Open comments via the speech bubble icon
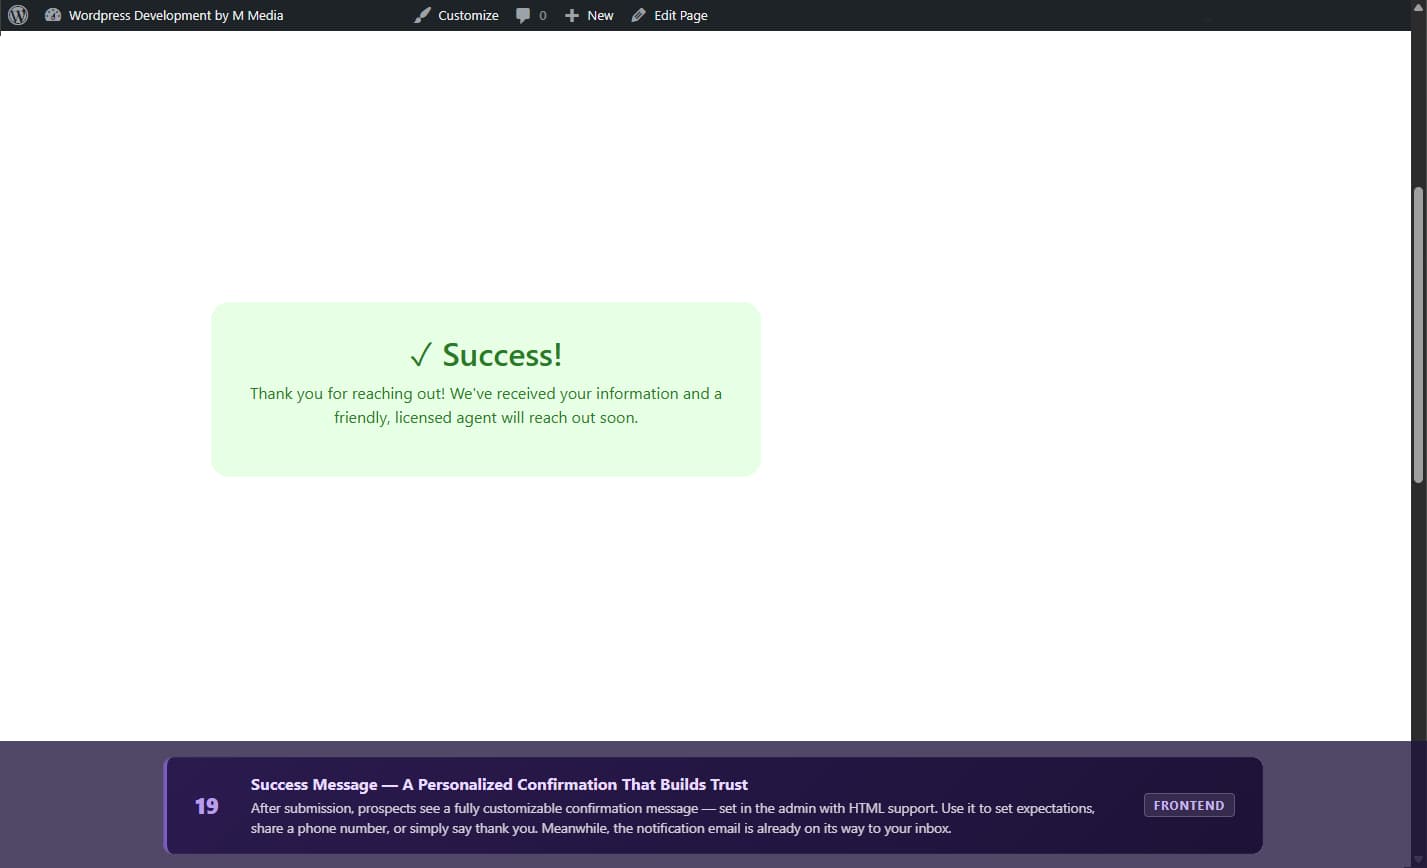The image size is (1427, 868). (524, 15)
